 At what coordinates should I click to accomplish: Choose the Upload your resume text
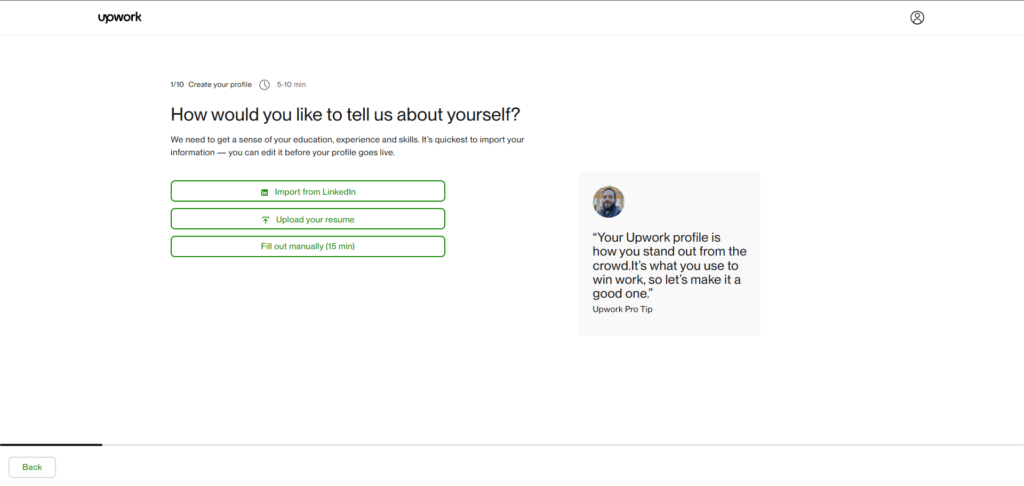point(315,220)
